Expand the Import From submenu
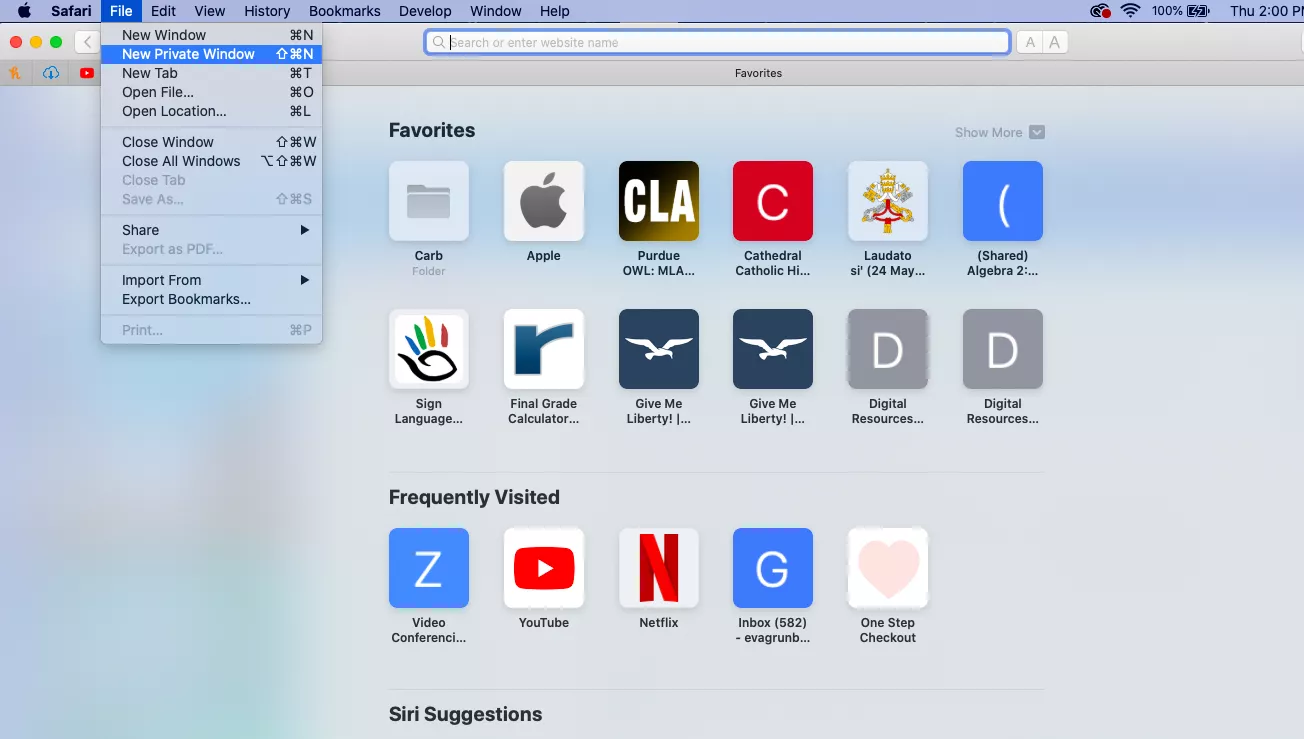The width and height of the screenshot is (1304, 739). pos(211,280)
